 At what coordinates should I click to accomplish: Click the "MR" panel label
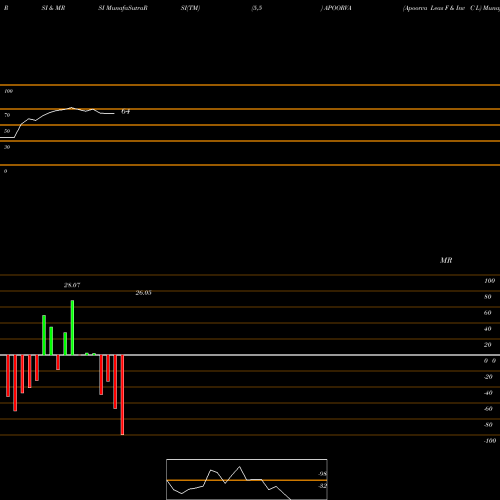click(x=446, y=260)
